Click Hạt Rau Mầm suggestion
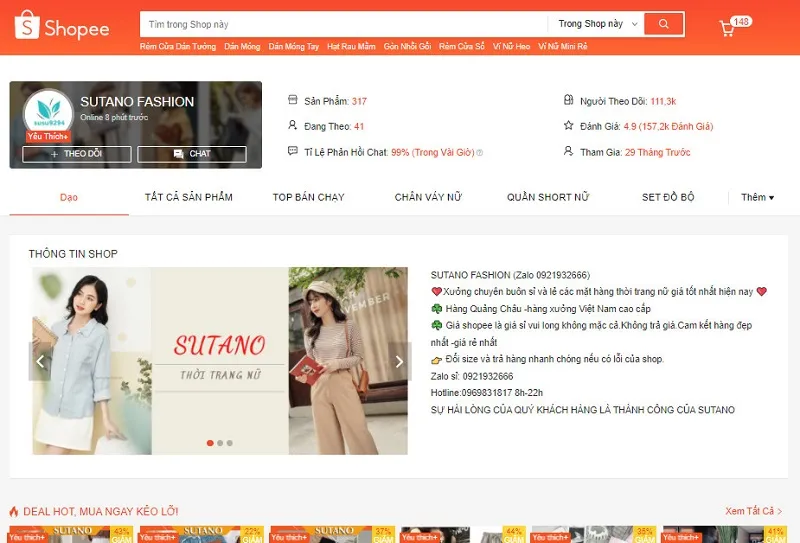Viewport: 800px width, 543px height. (x=352, y=46)
